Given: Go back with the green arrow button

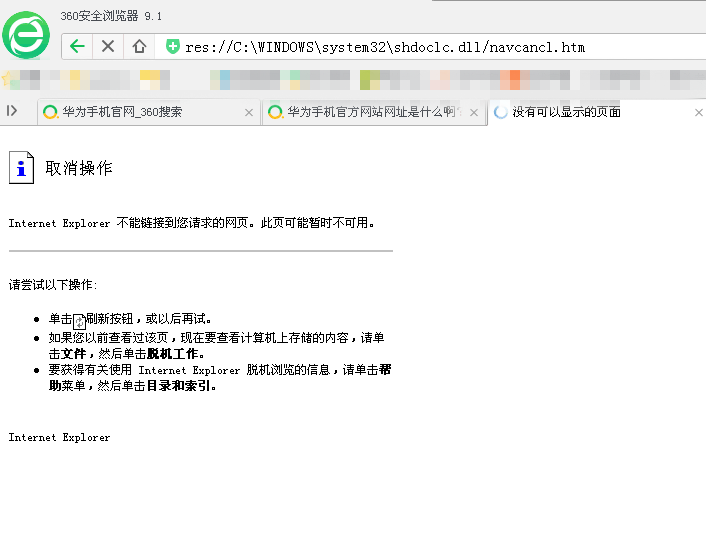Looking at the screenshot, I should (x=77, y=46).
